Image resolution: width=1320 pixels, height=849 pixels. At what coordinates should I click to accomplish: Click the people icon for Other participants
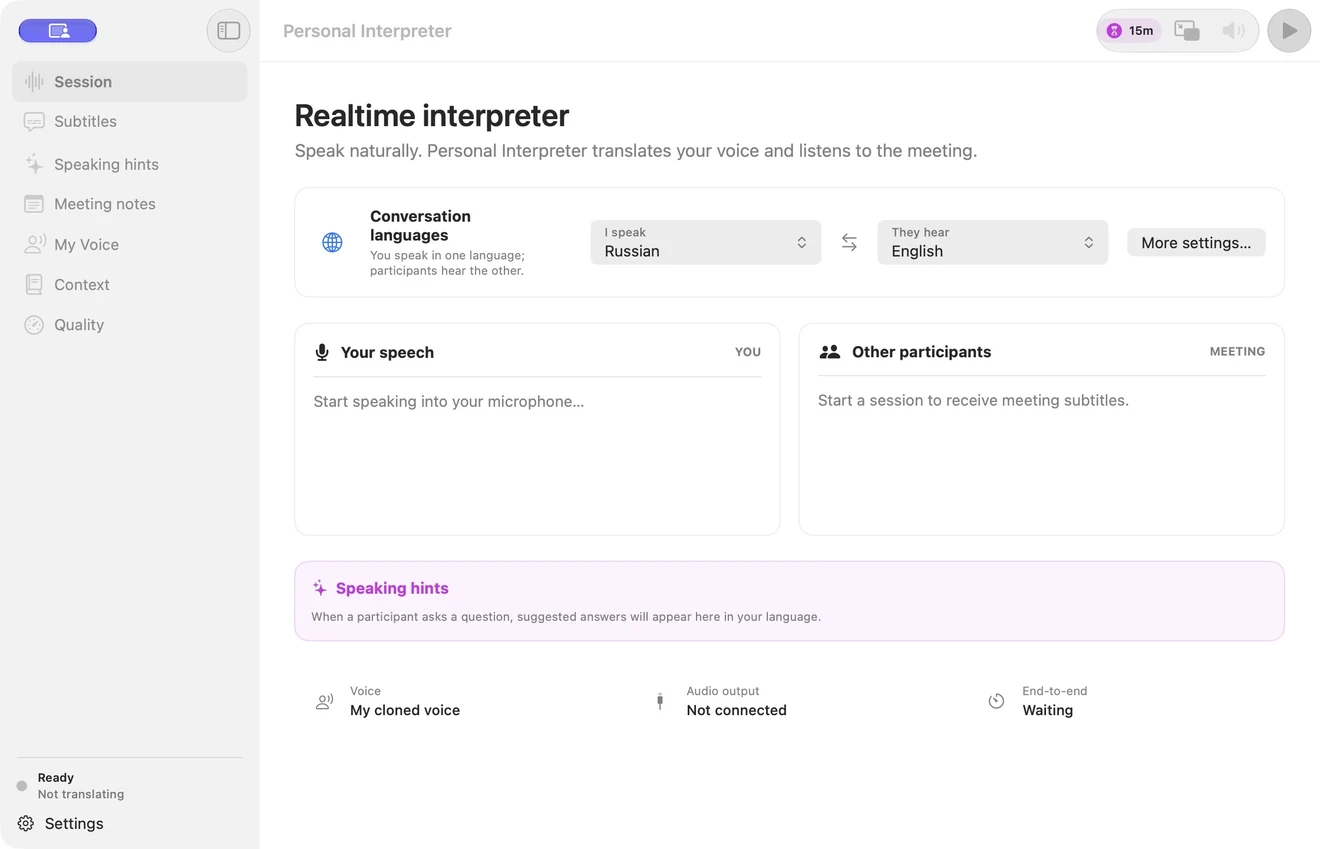(829, 352)
